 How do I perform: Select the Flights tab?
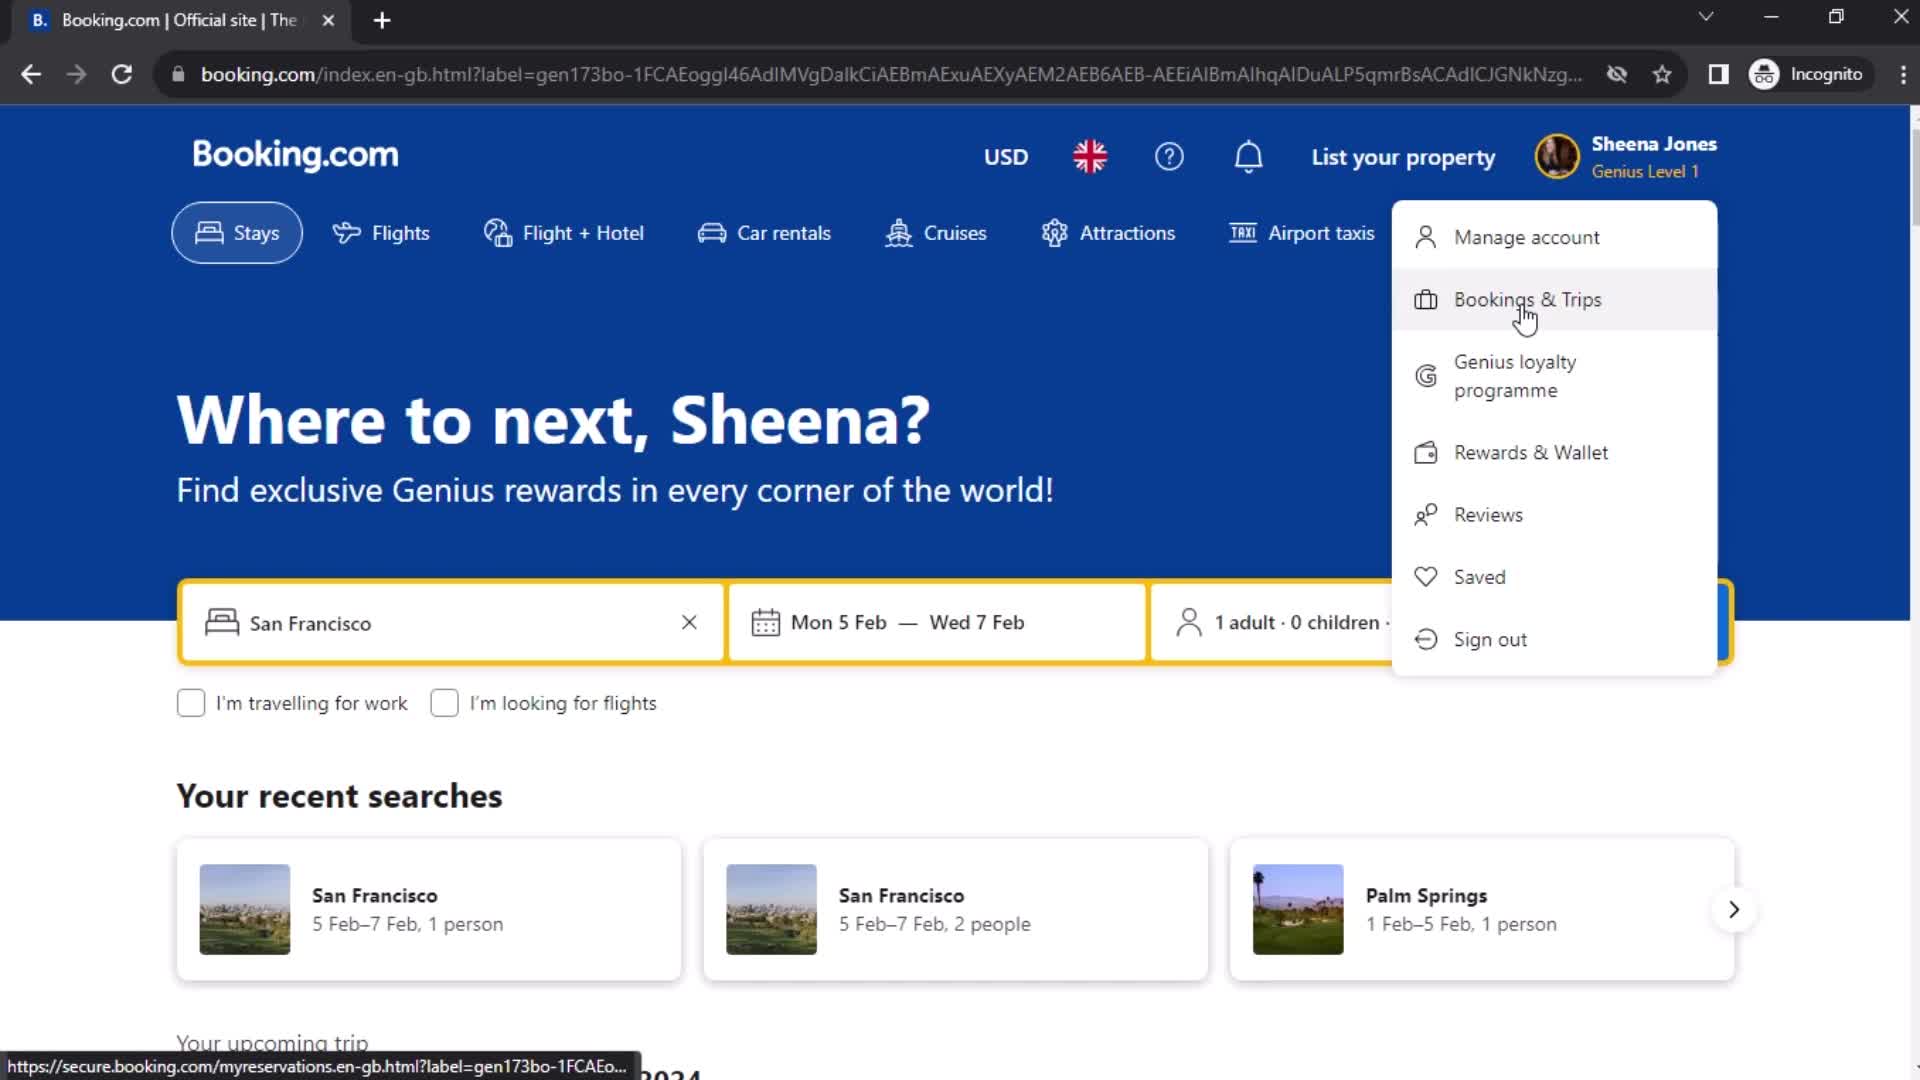pyautogui.click(x=381, y=233)
